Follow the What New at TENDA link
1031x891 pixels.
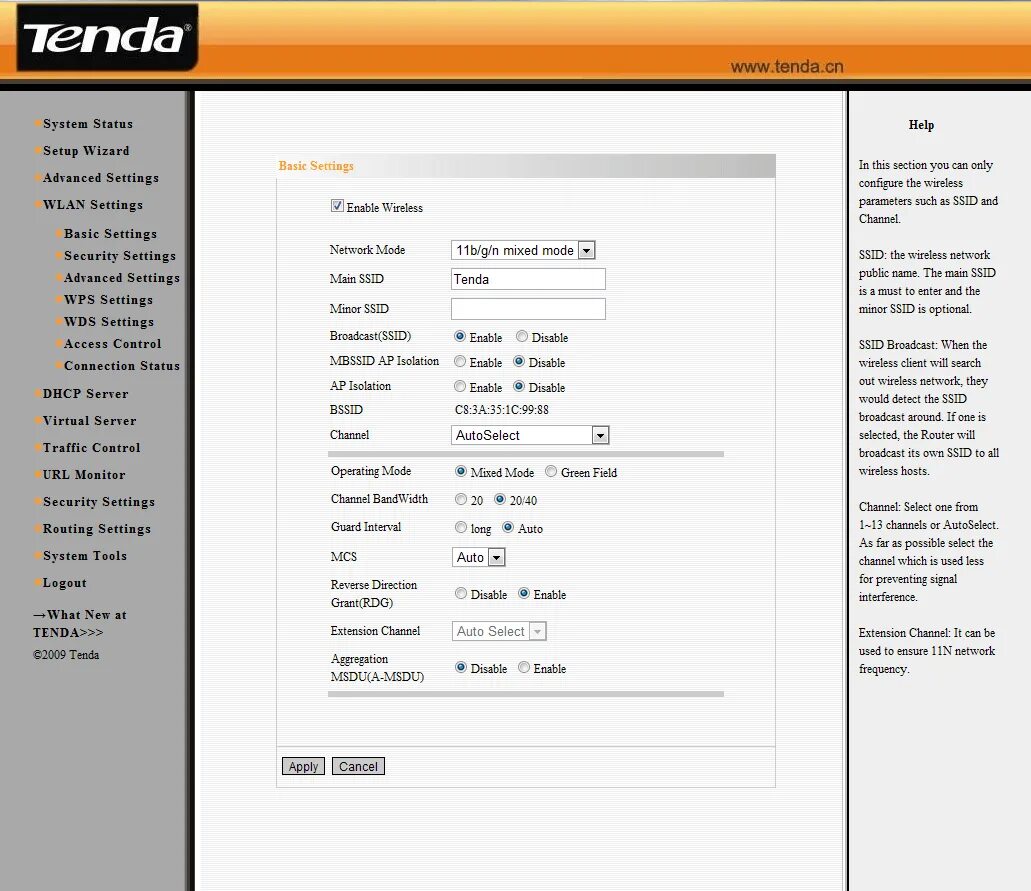tap(80, 623)
